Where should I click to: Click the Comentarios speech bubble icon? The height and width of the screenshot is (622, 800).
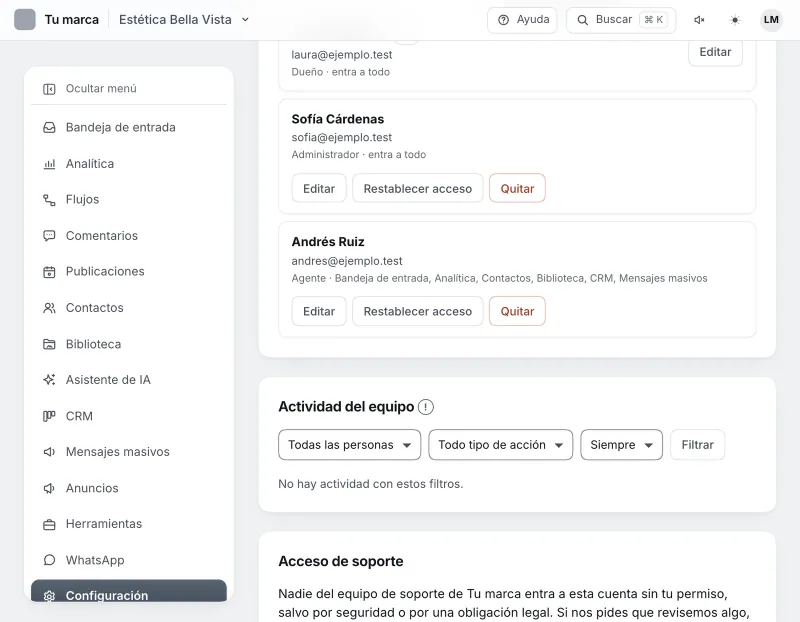(49, 236)
